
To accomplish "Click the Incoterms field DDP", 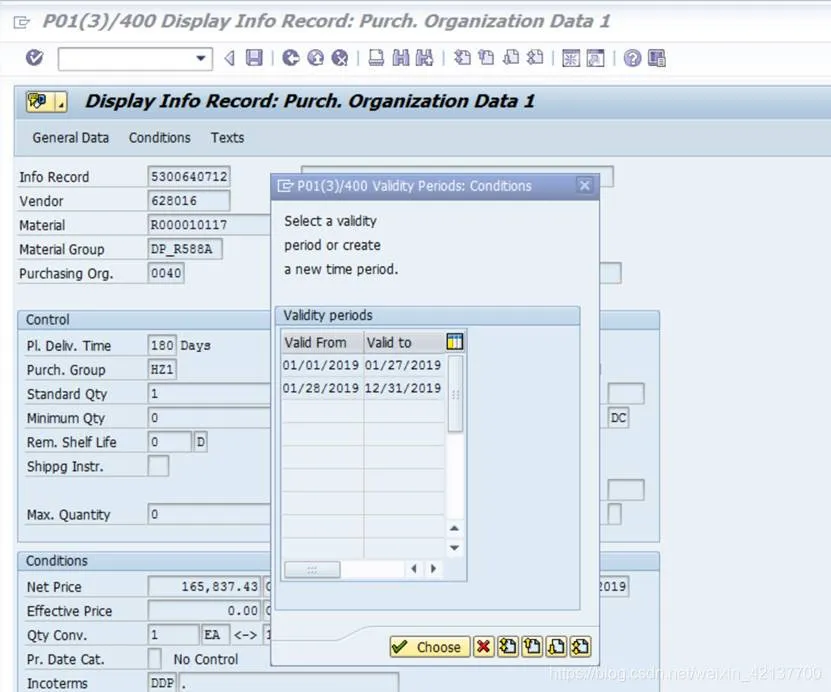I will click(162, 683).
